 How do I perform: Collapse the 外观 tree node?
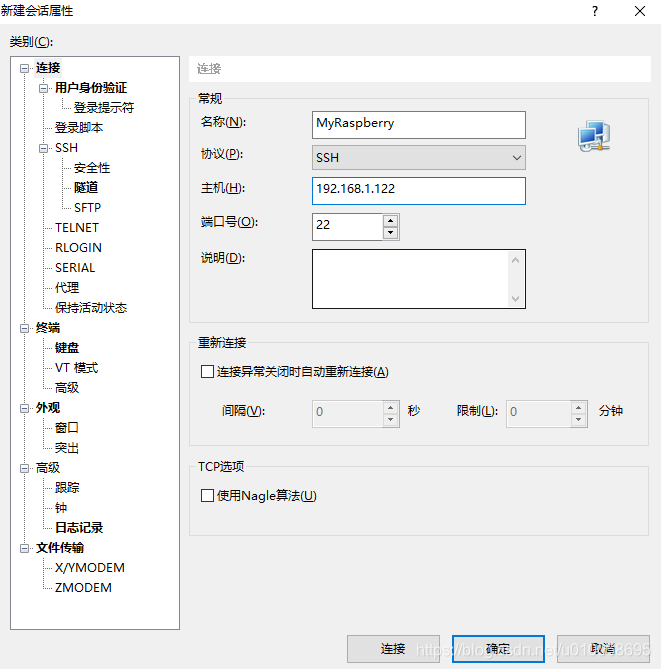point(25,408)
